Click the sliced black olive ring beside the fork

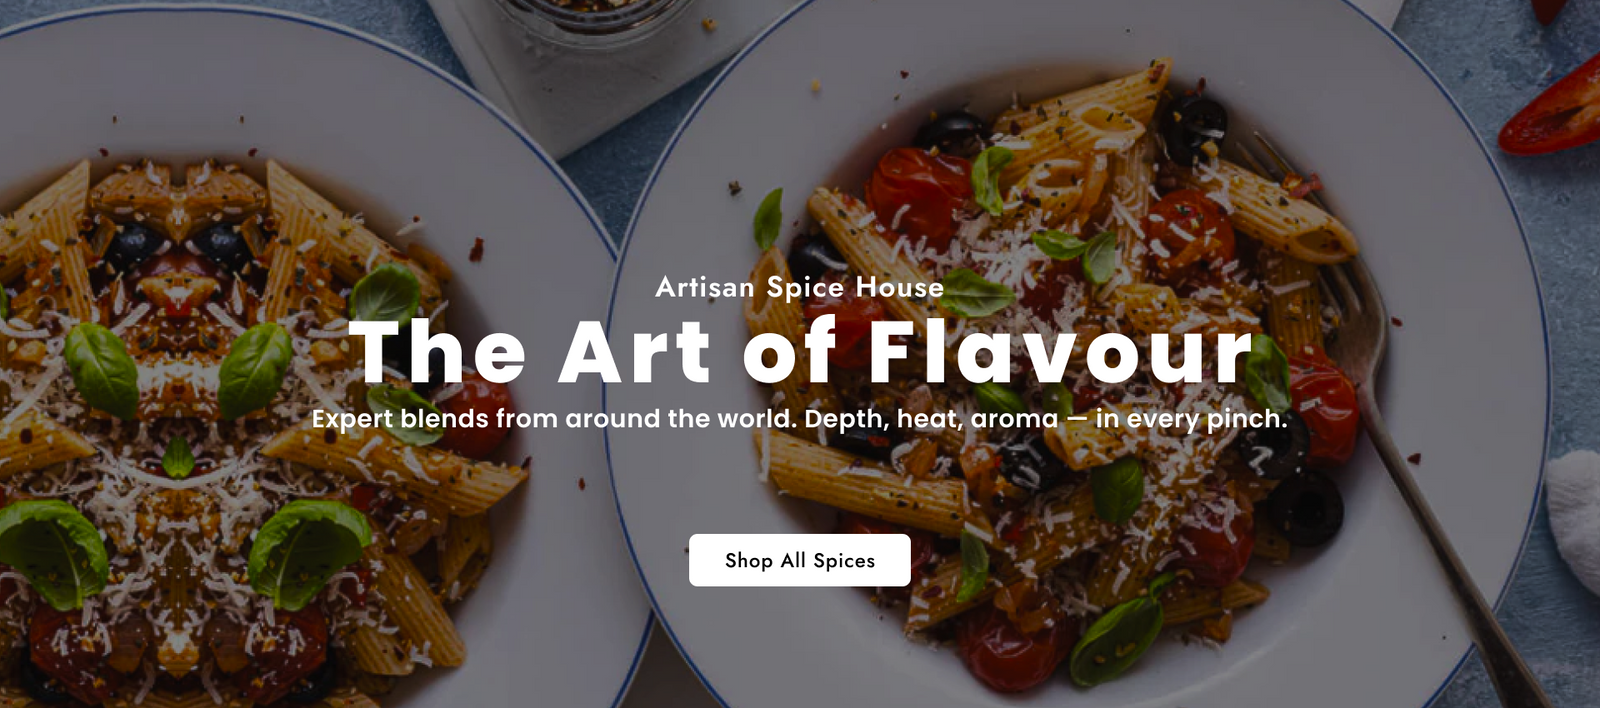(1306, 507)
